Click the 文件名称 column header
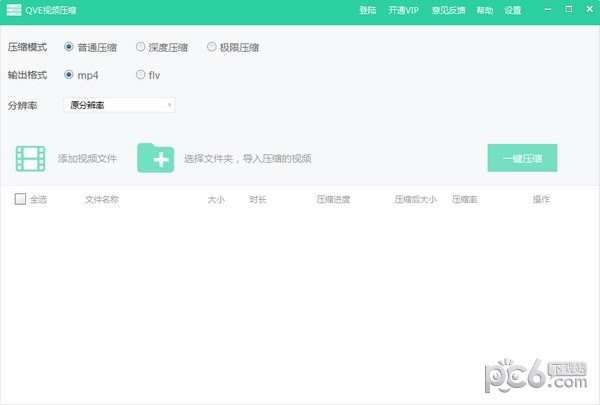Screen dimensions: 600x405 click(x=102, y=199)
